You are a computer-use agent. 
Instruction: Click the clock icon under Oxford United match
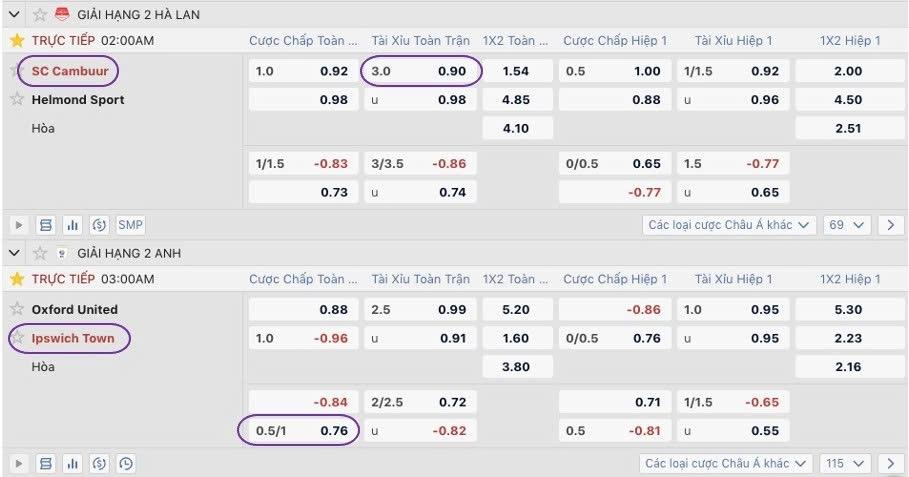[x=125, y=464]
